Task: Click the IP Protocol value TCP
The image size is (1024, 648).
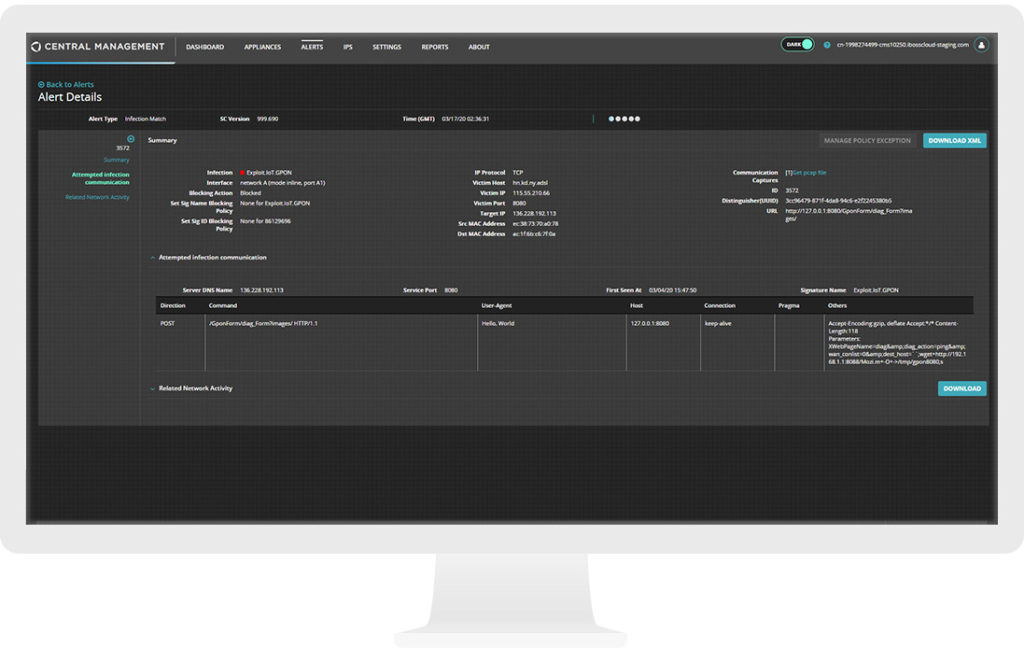Action: coord(517,173)
